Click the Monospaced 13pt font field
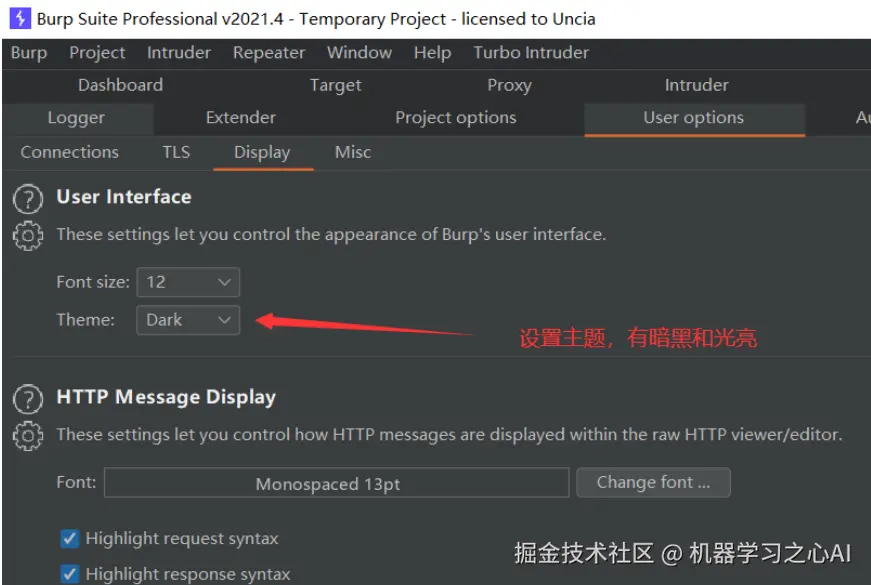Screen dimensions: 871x585 click(x=337, y=482)
